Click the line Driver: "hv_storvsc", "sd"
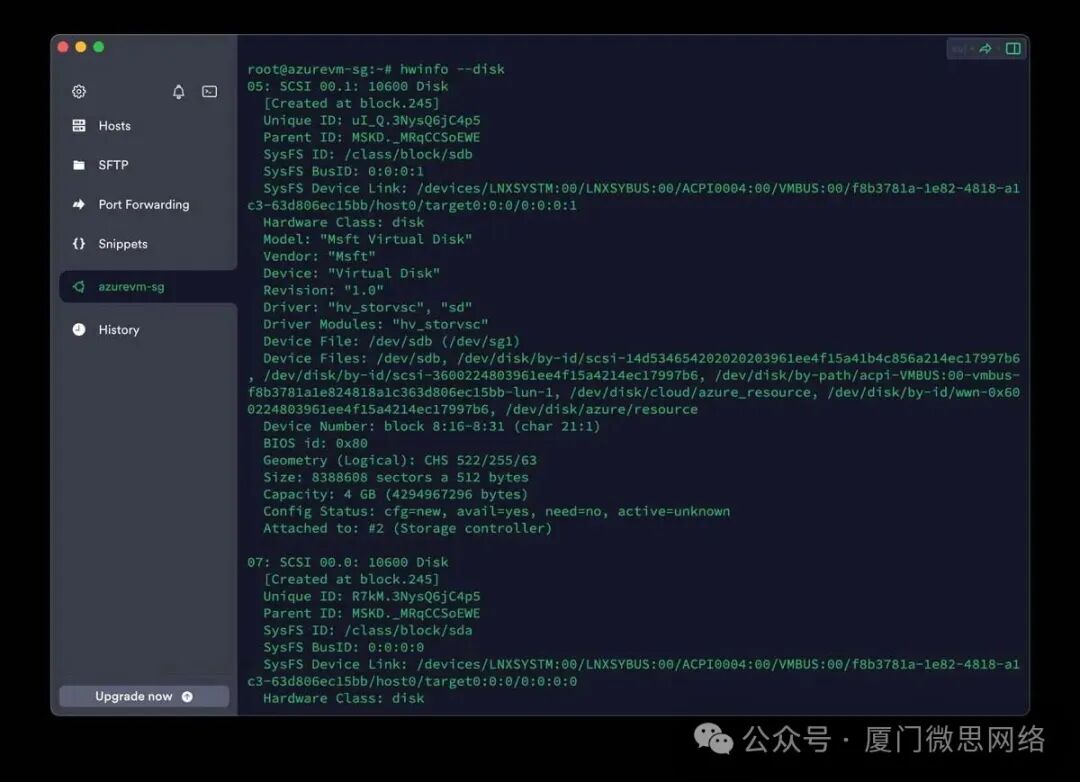The height and width of the screenshot is (782, 1080). point(368,307)
